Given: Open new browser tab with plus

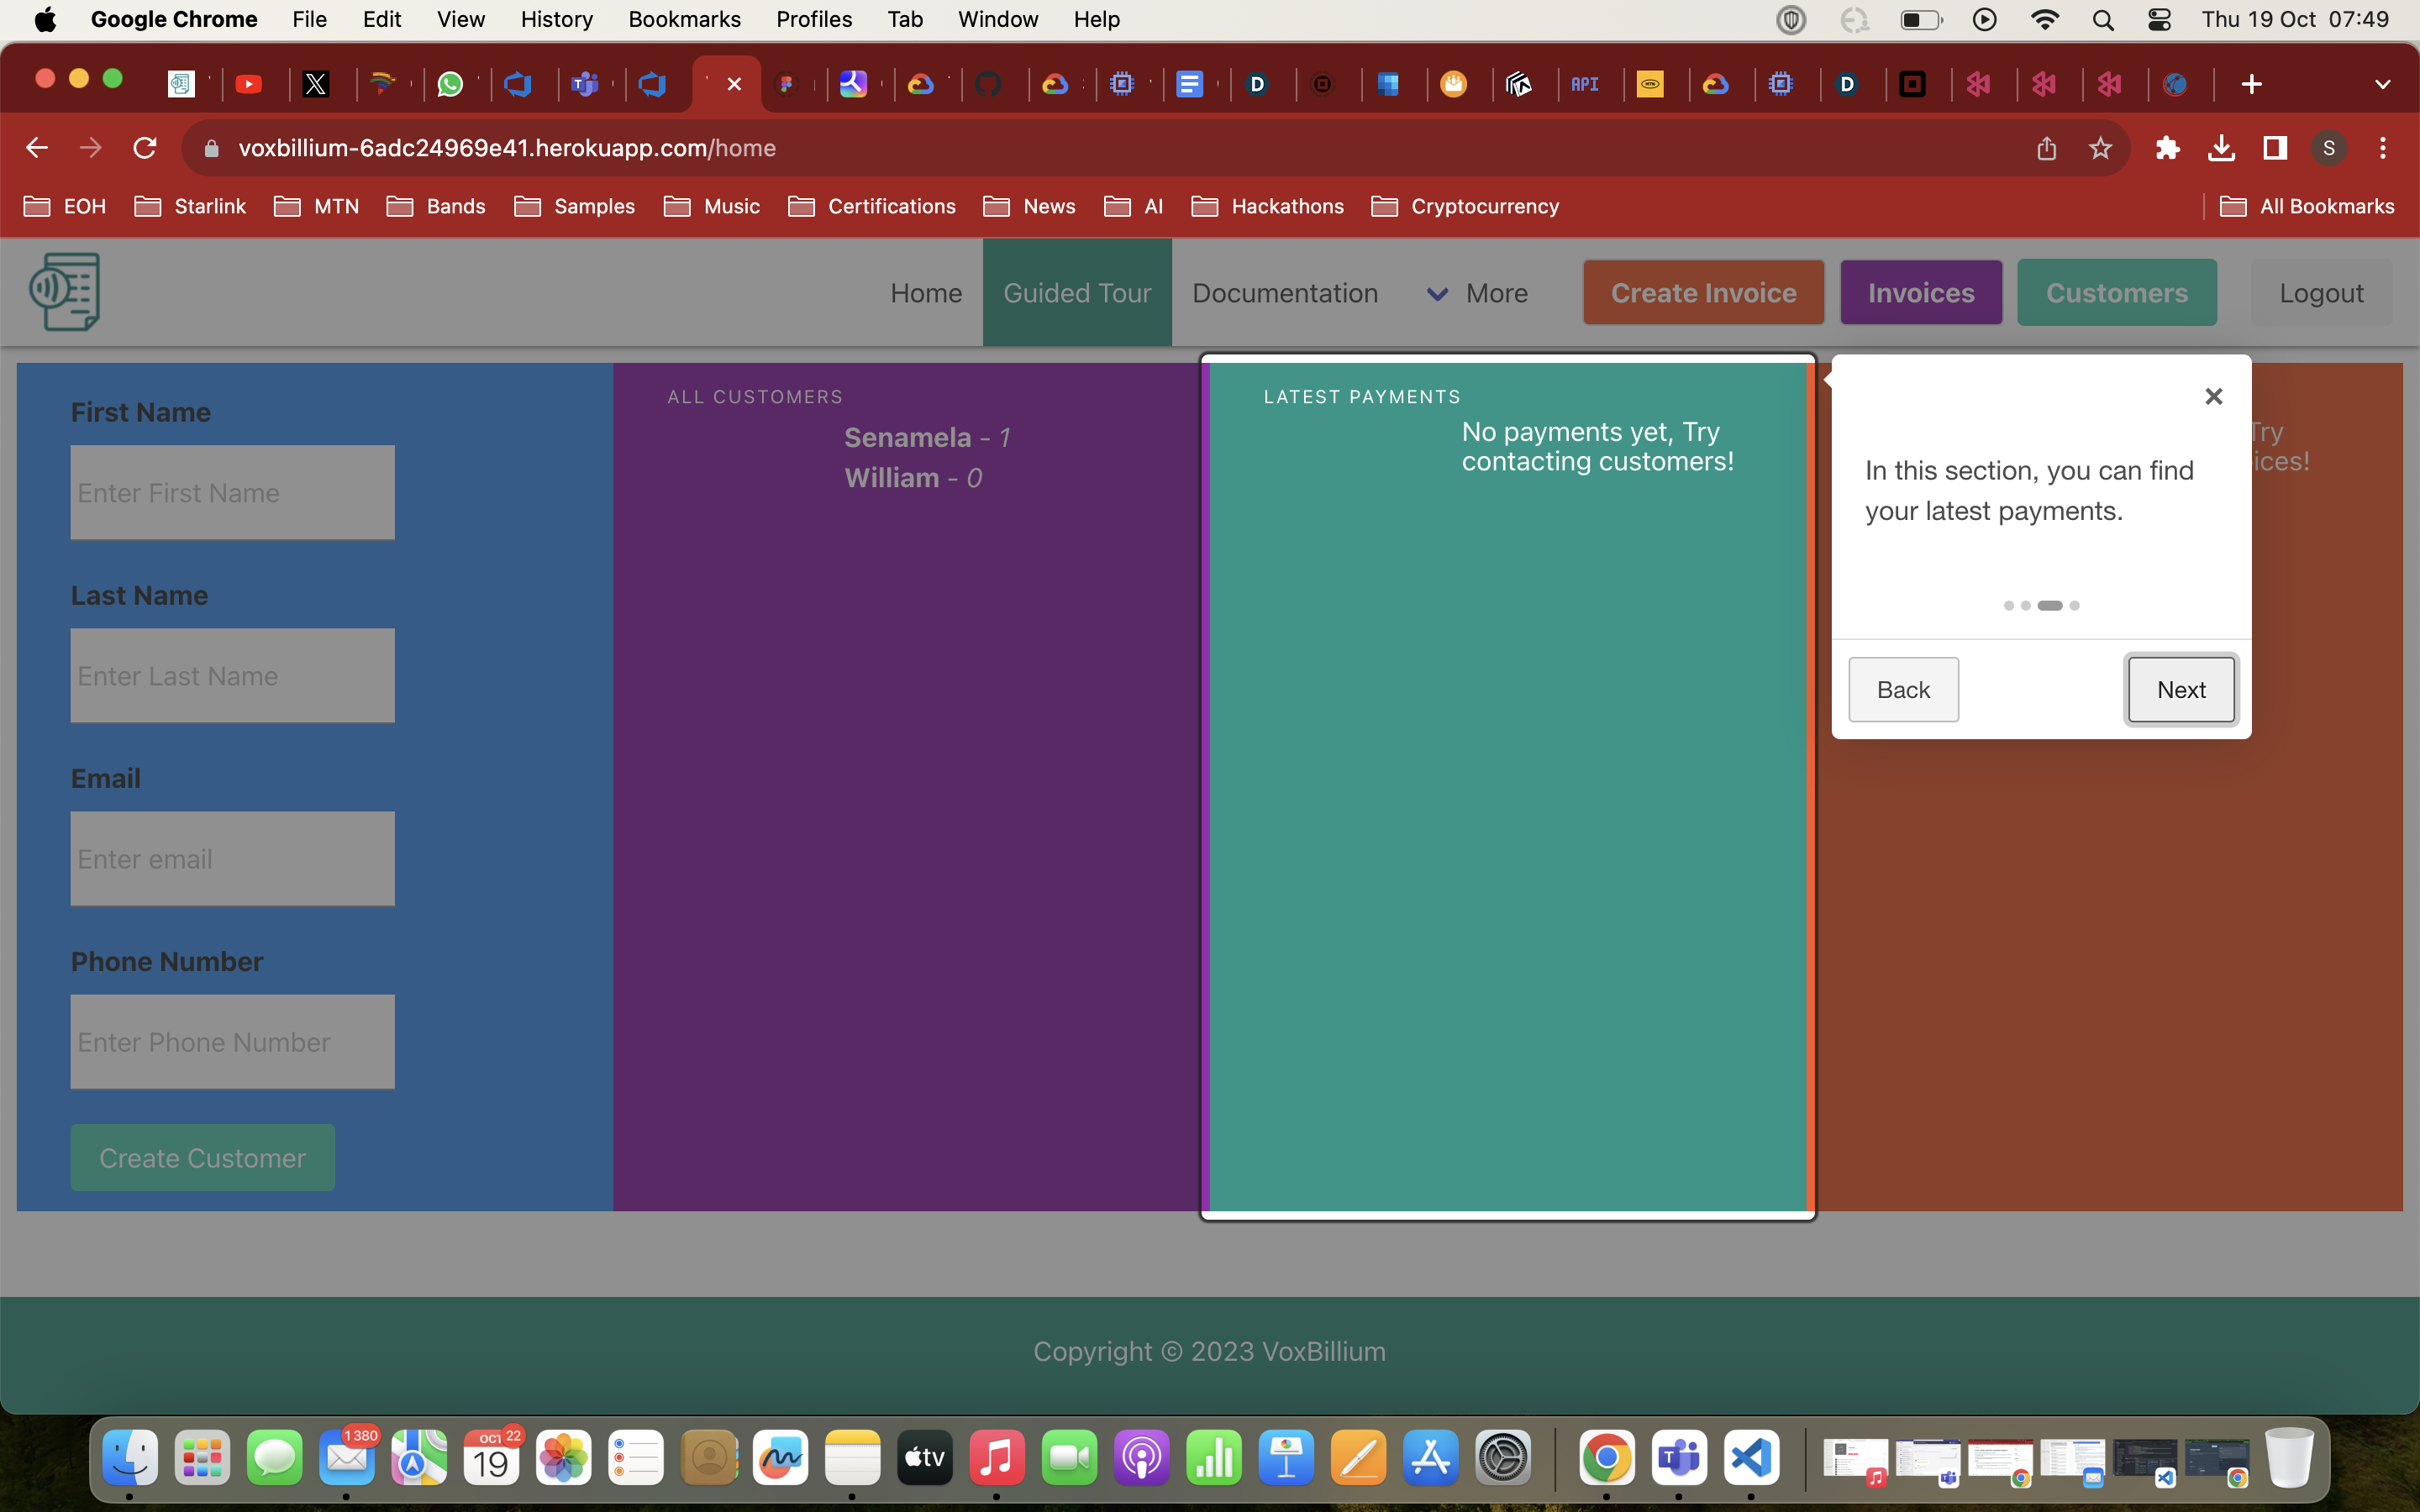Looking at the screenshot, I should (x=2251, y=84).
